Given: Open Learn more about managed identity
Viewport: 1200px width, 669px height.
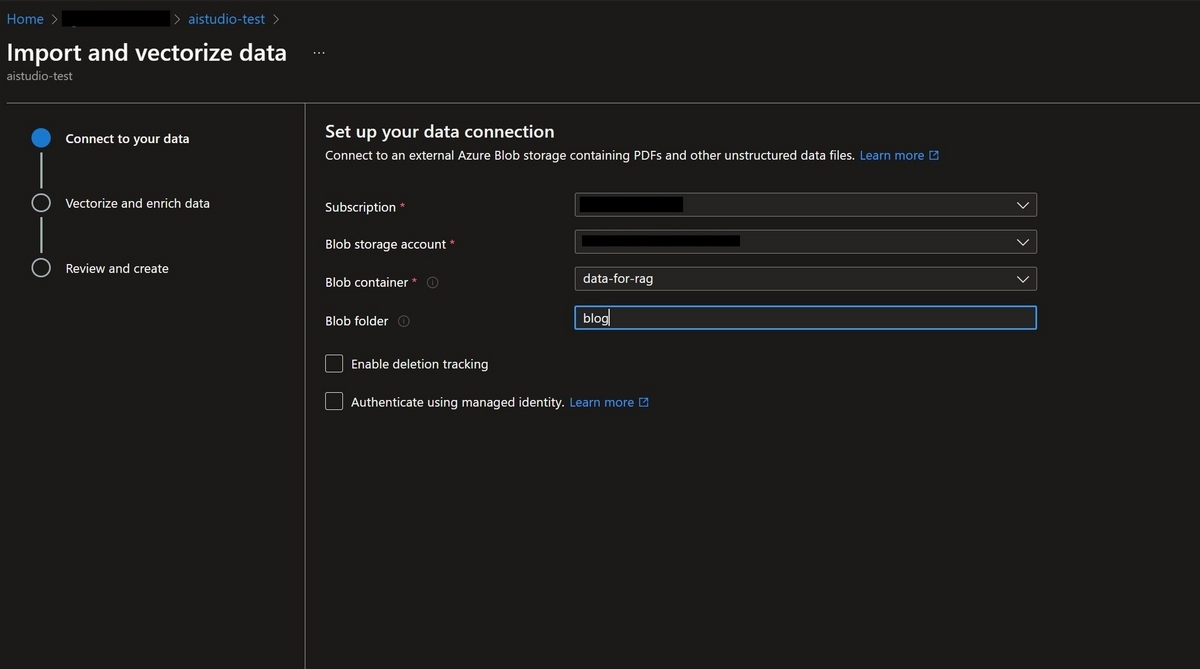Looking at the screenshot, I should 601,403.
